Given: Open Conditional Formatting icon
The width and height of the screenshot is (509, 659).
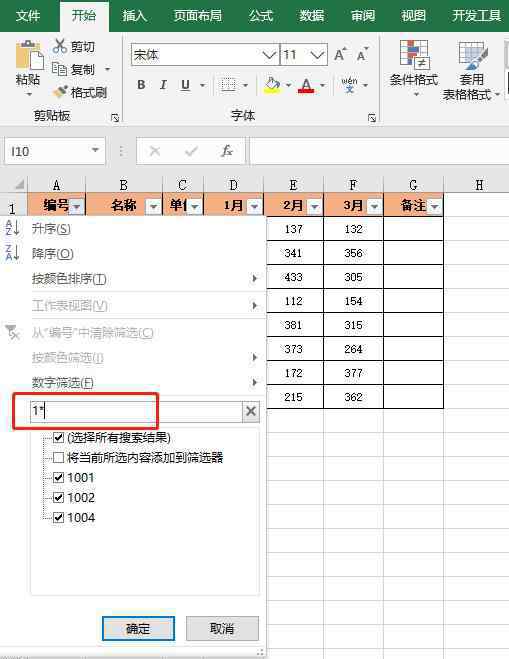Looking at the screenshot, I should click(414, 54).
